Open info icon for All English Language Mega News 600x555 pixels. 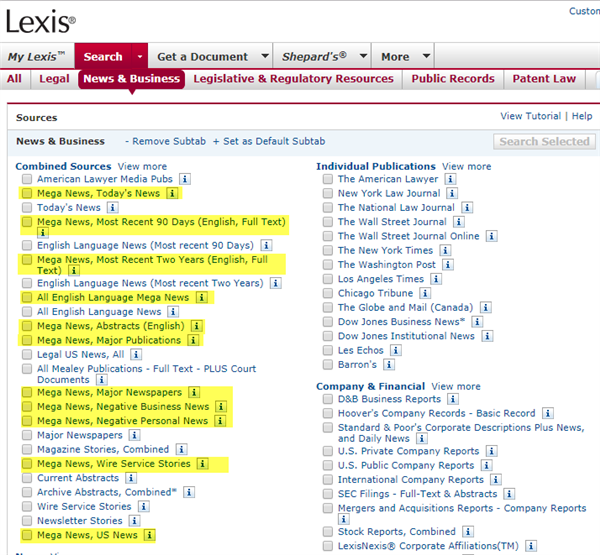click(202, 297)
